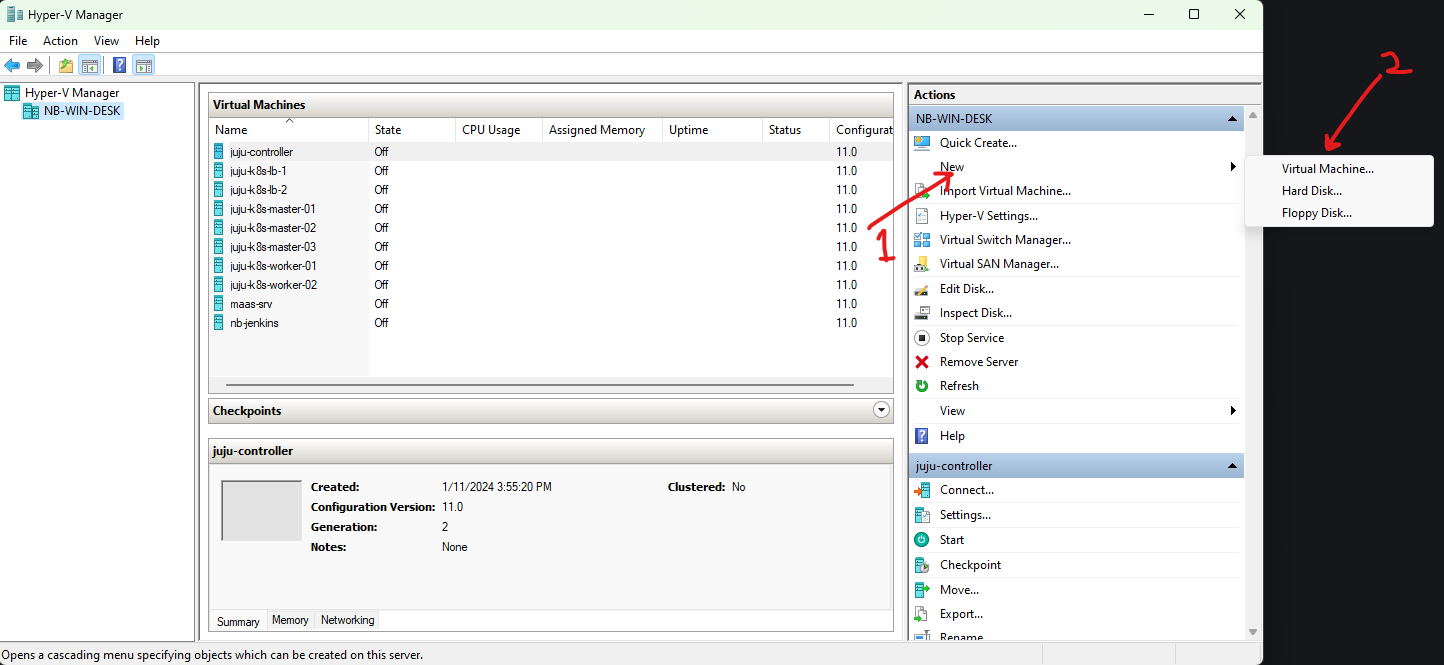Open the View submenu in Actions
The height and width of the screenshot is (665, 1444).
pyautogui.click(x=953, y=411)
